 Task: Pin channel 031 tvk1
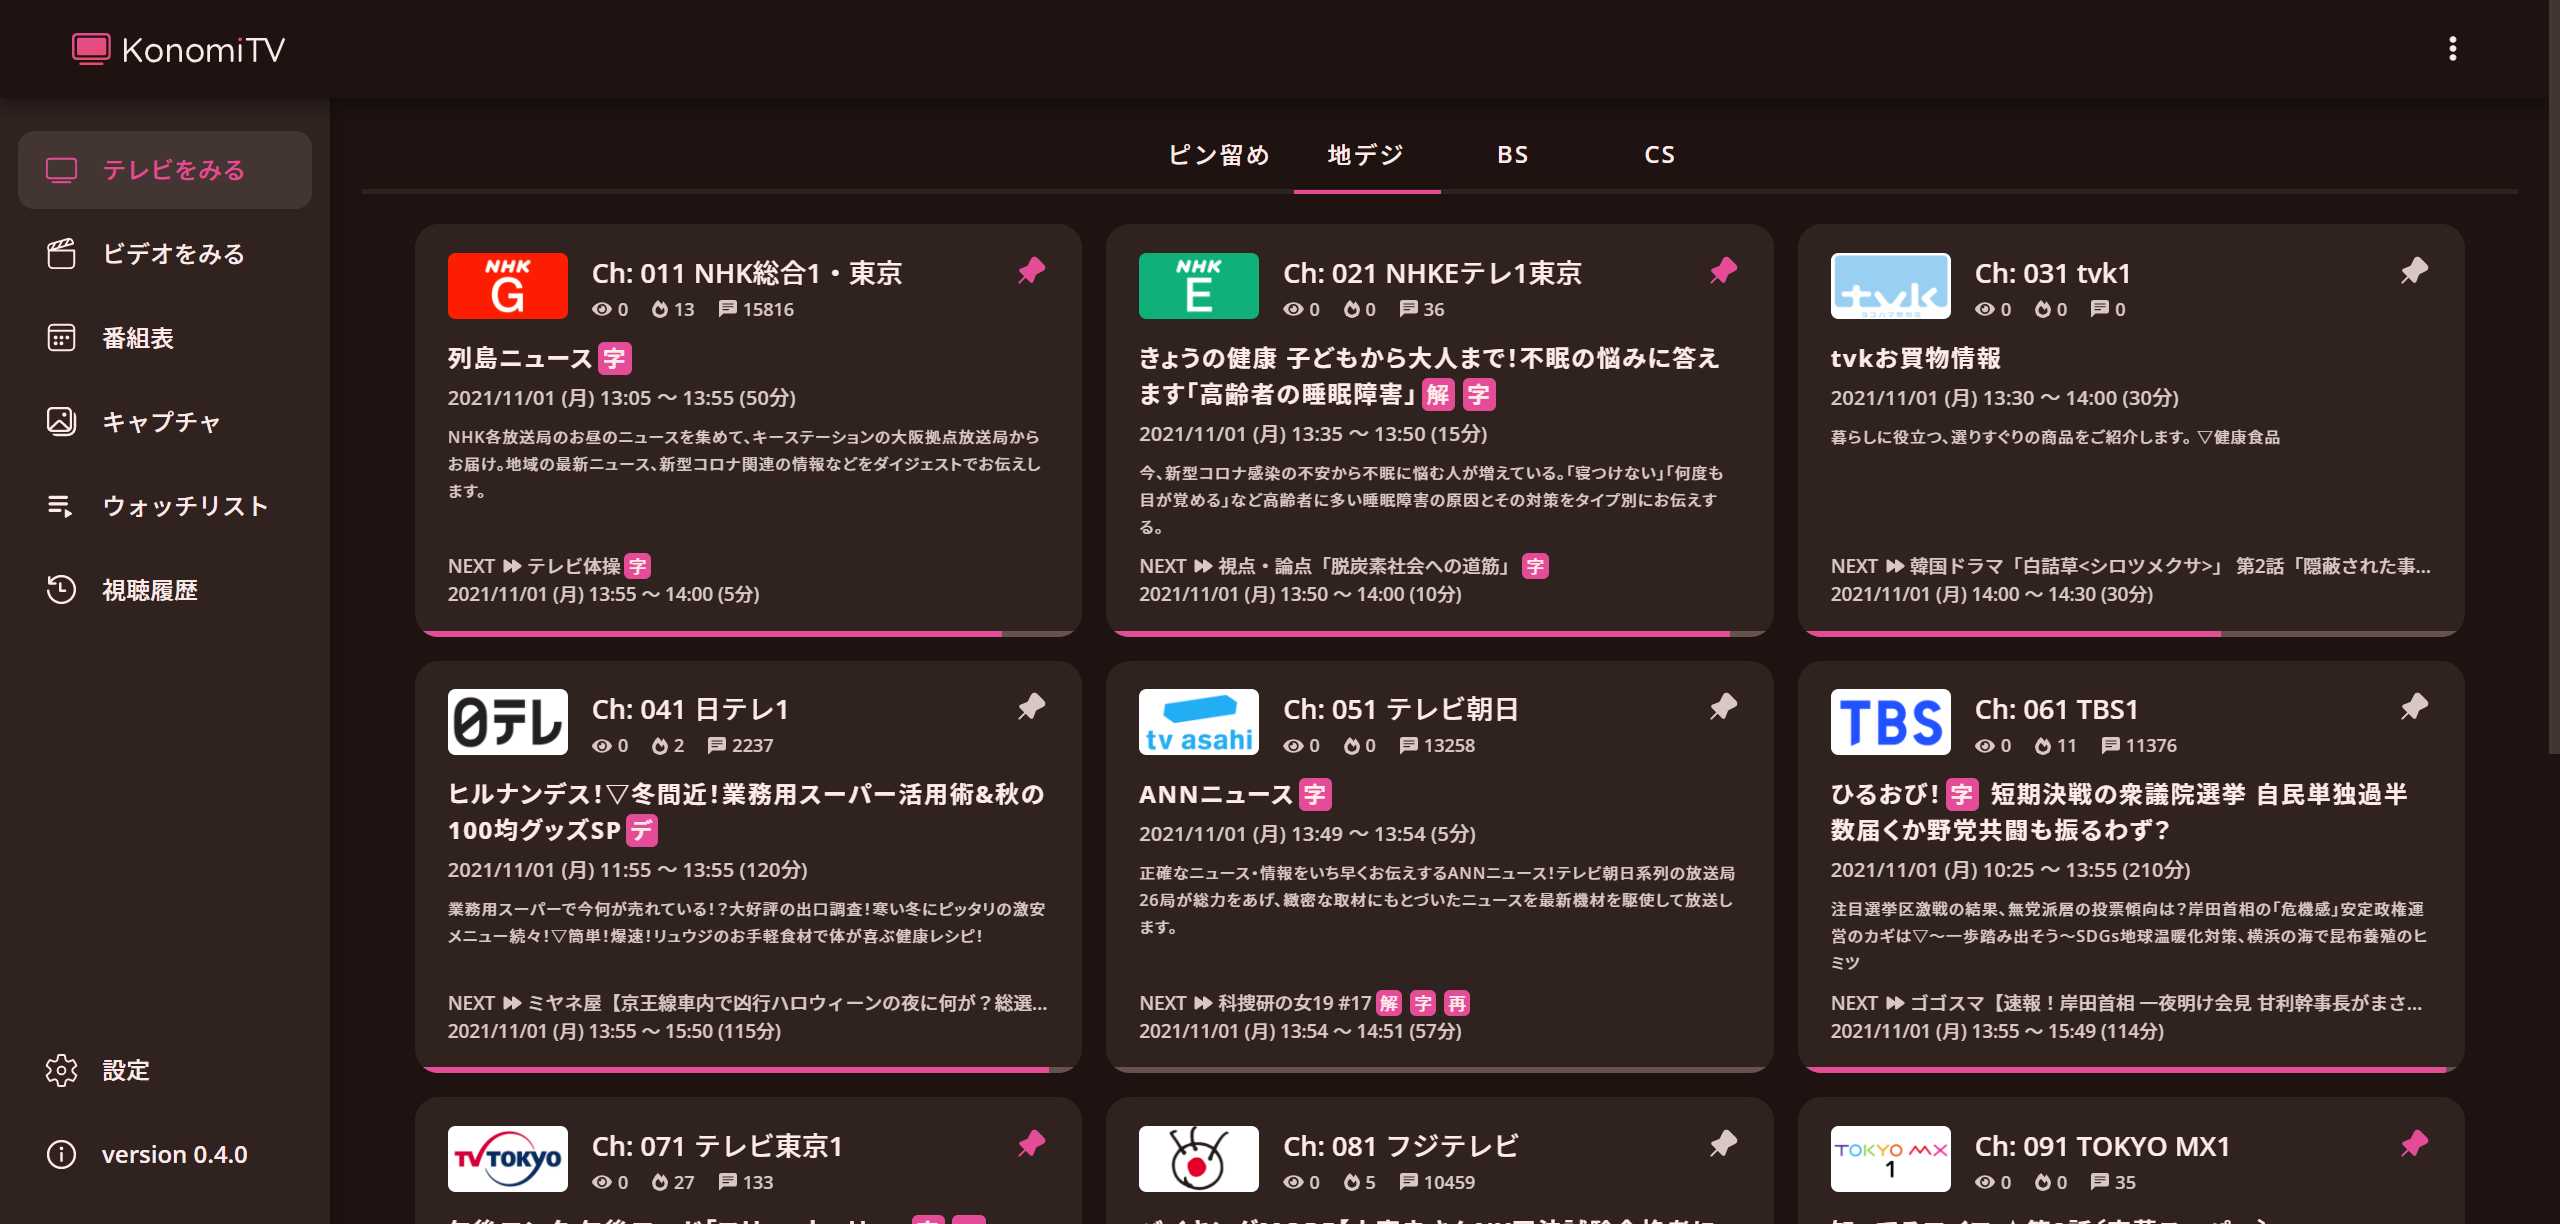[x=2414, y=271]
